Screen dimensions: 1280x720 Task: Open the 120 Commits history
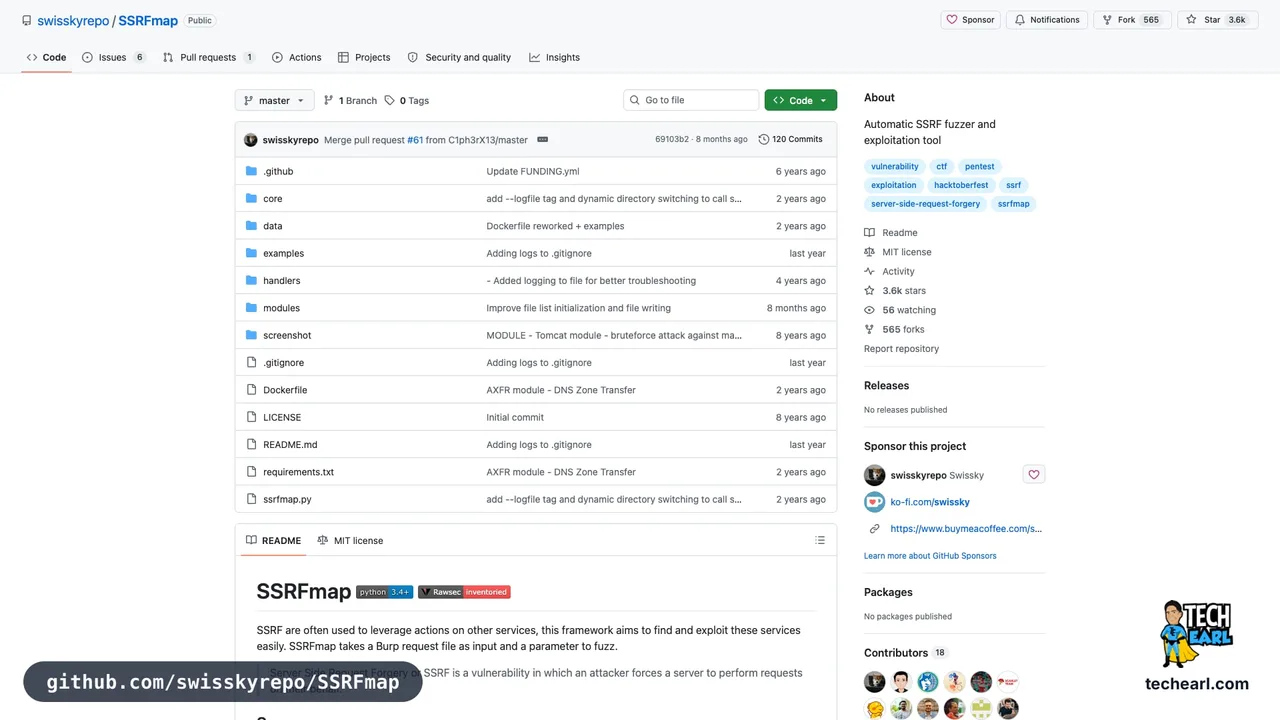[790, 139]
